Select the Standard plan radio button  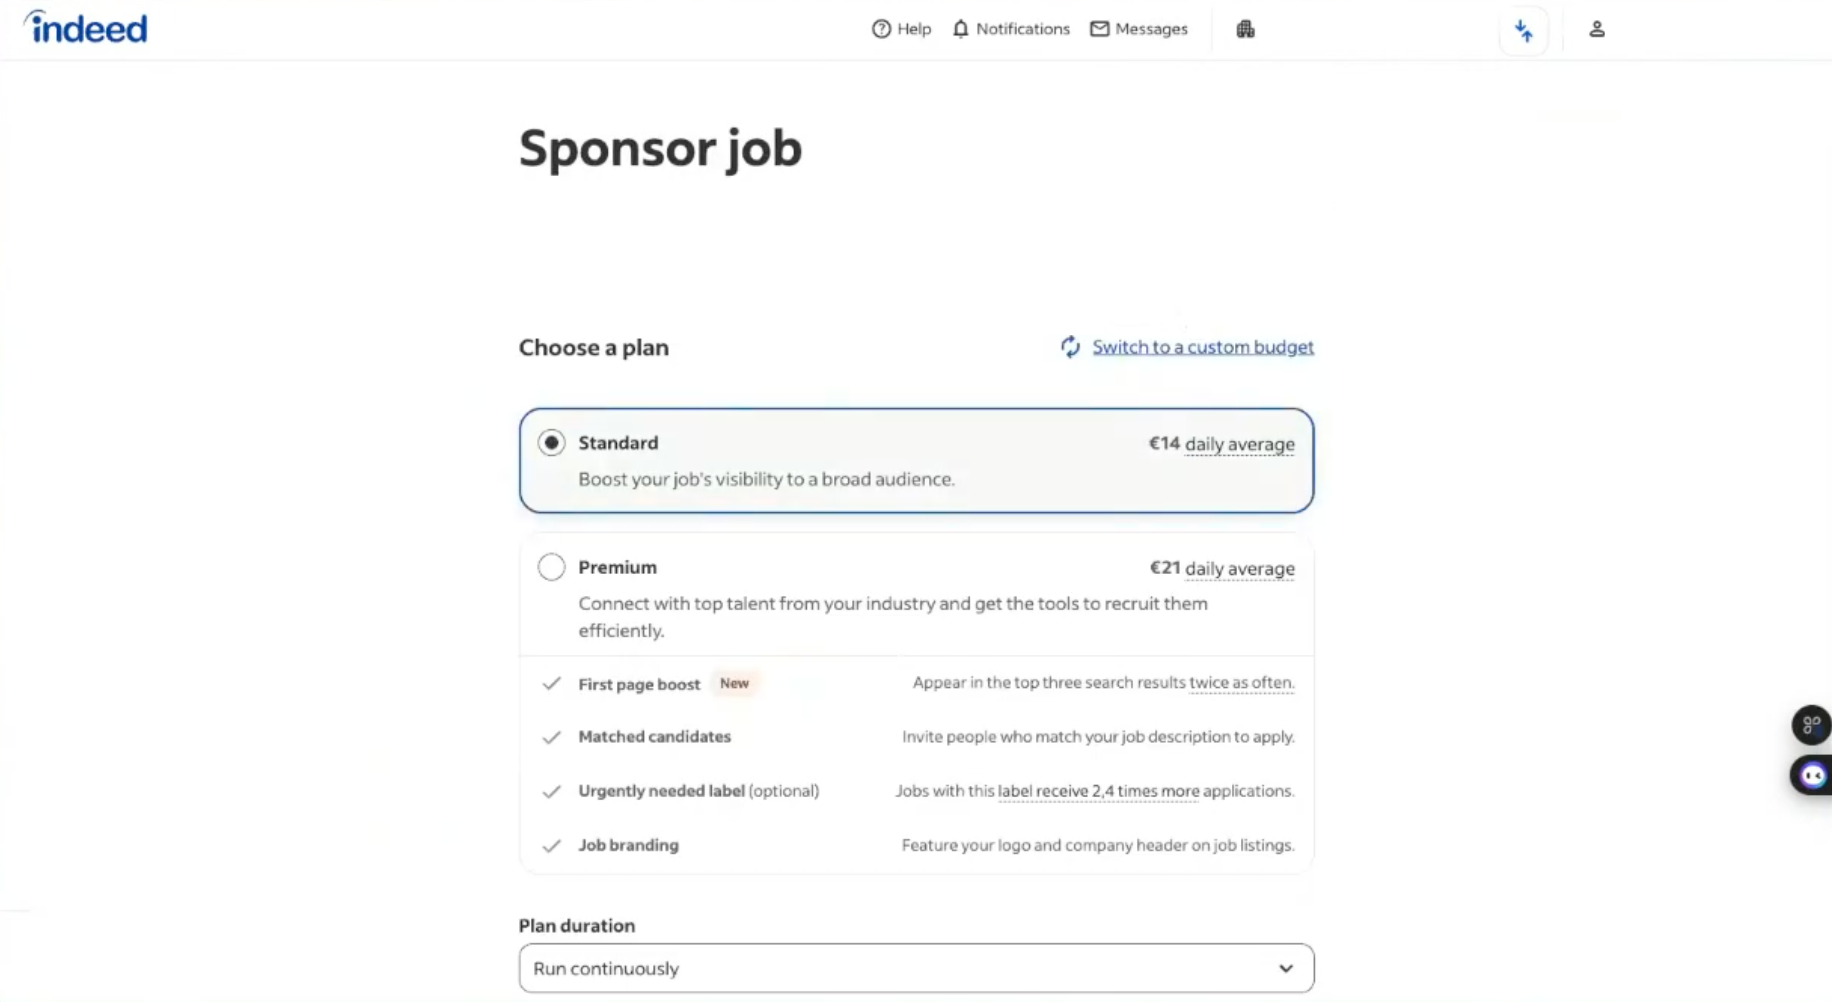pyautogui.click(x=551, y=443)
